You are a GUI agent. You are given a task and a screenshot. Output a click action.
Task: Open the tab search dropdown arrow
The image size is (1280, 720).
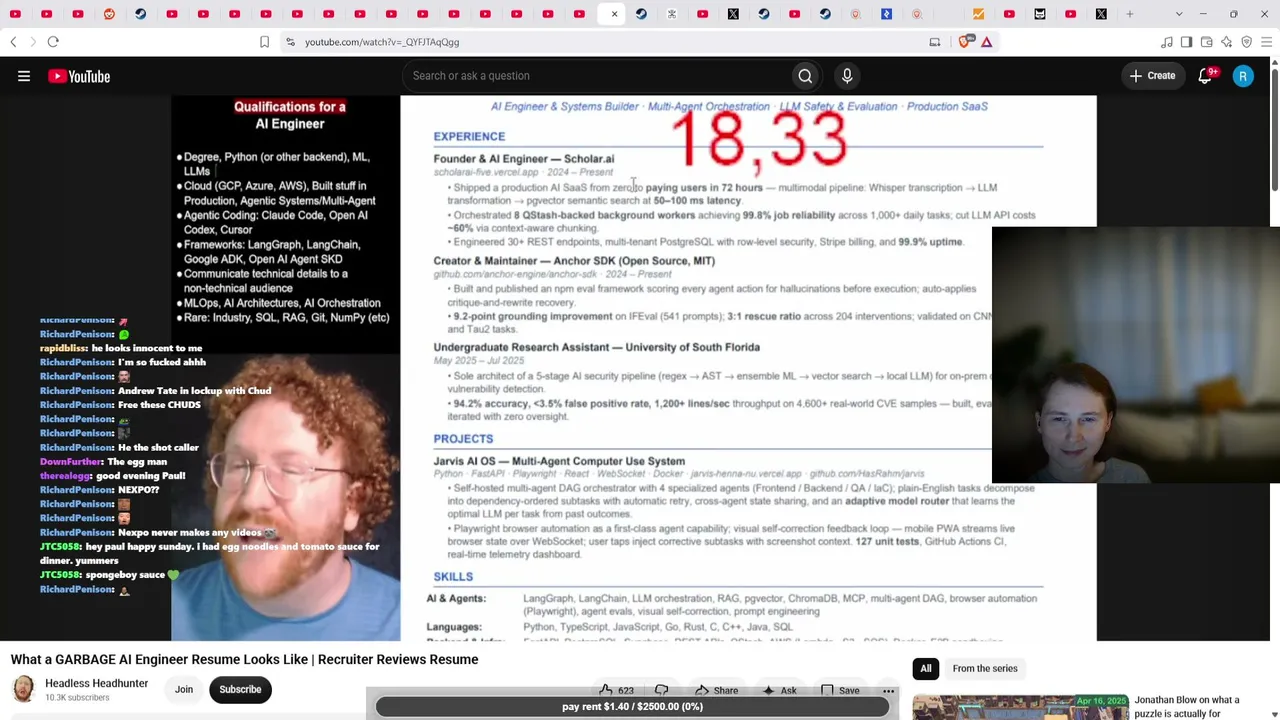tap(1179, 14)
